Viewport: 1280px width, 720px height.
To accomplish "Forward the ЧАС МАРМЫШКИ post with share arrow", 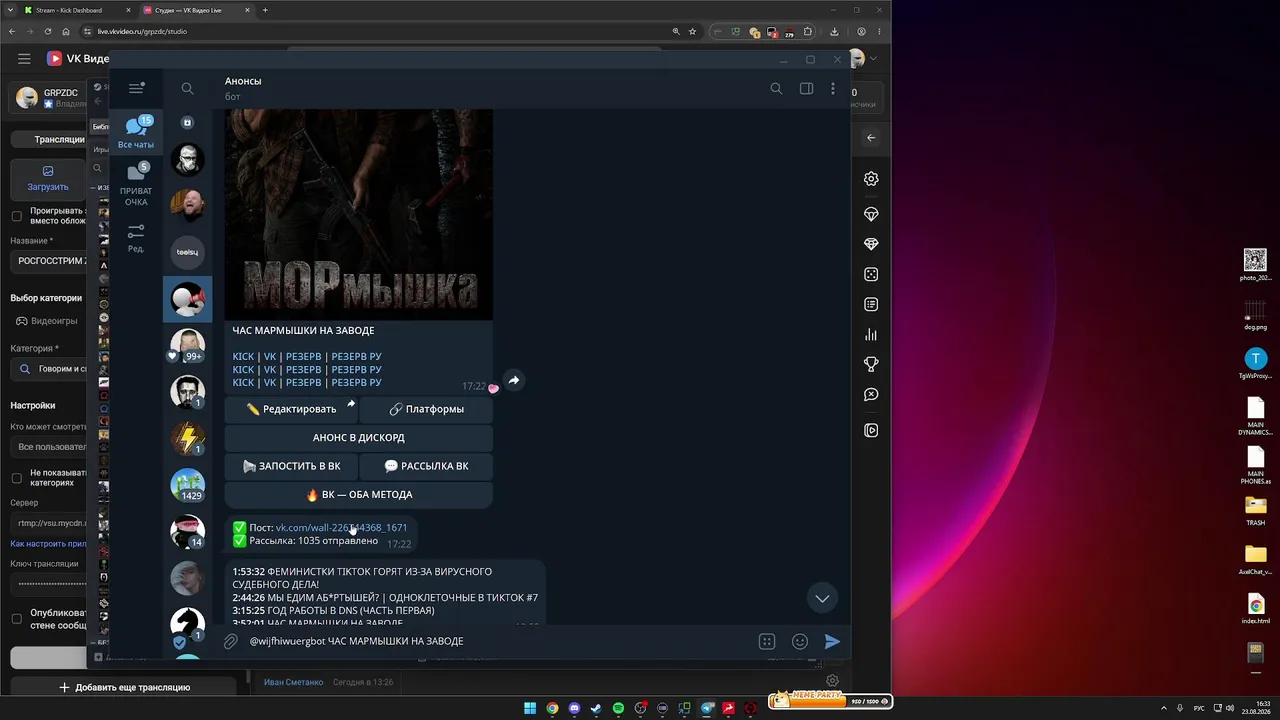I will coord(513,380).
